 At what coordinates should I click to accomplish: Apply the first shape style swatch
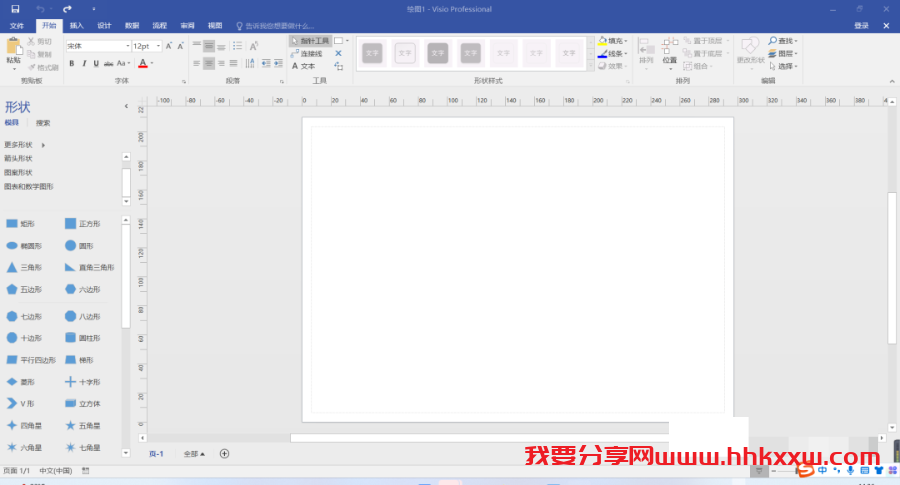point(373,53)
